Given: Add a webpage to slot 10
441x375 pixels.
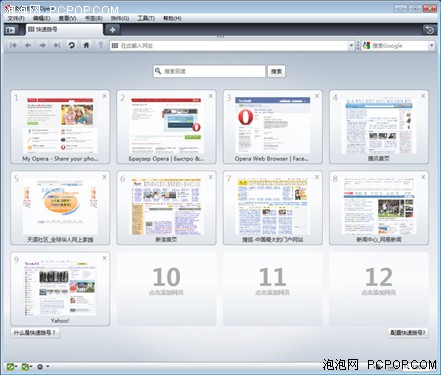Looking at the screenshot, I should (x=166, y=289).
